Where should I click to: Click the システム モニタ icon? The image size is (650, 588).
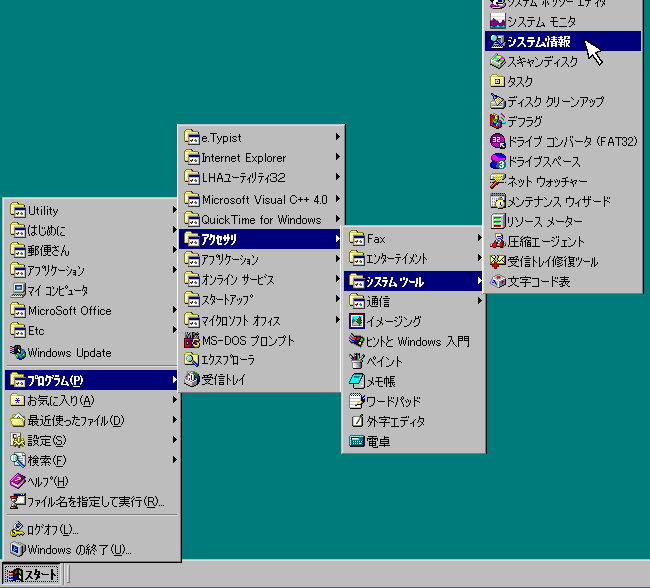[497, 21]
